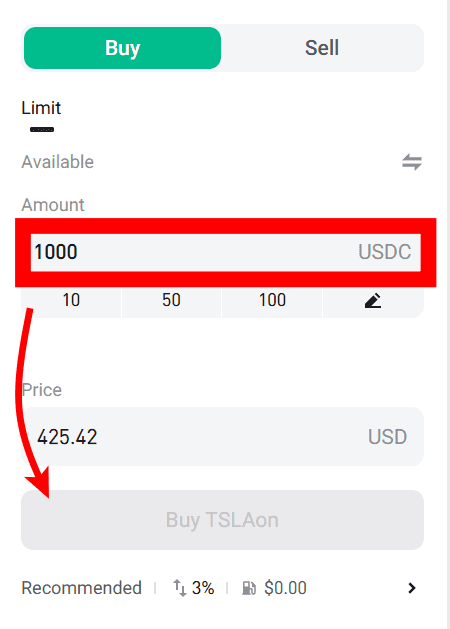Switch to the Buy side

122,48
